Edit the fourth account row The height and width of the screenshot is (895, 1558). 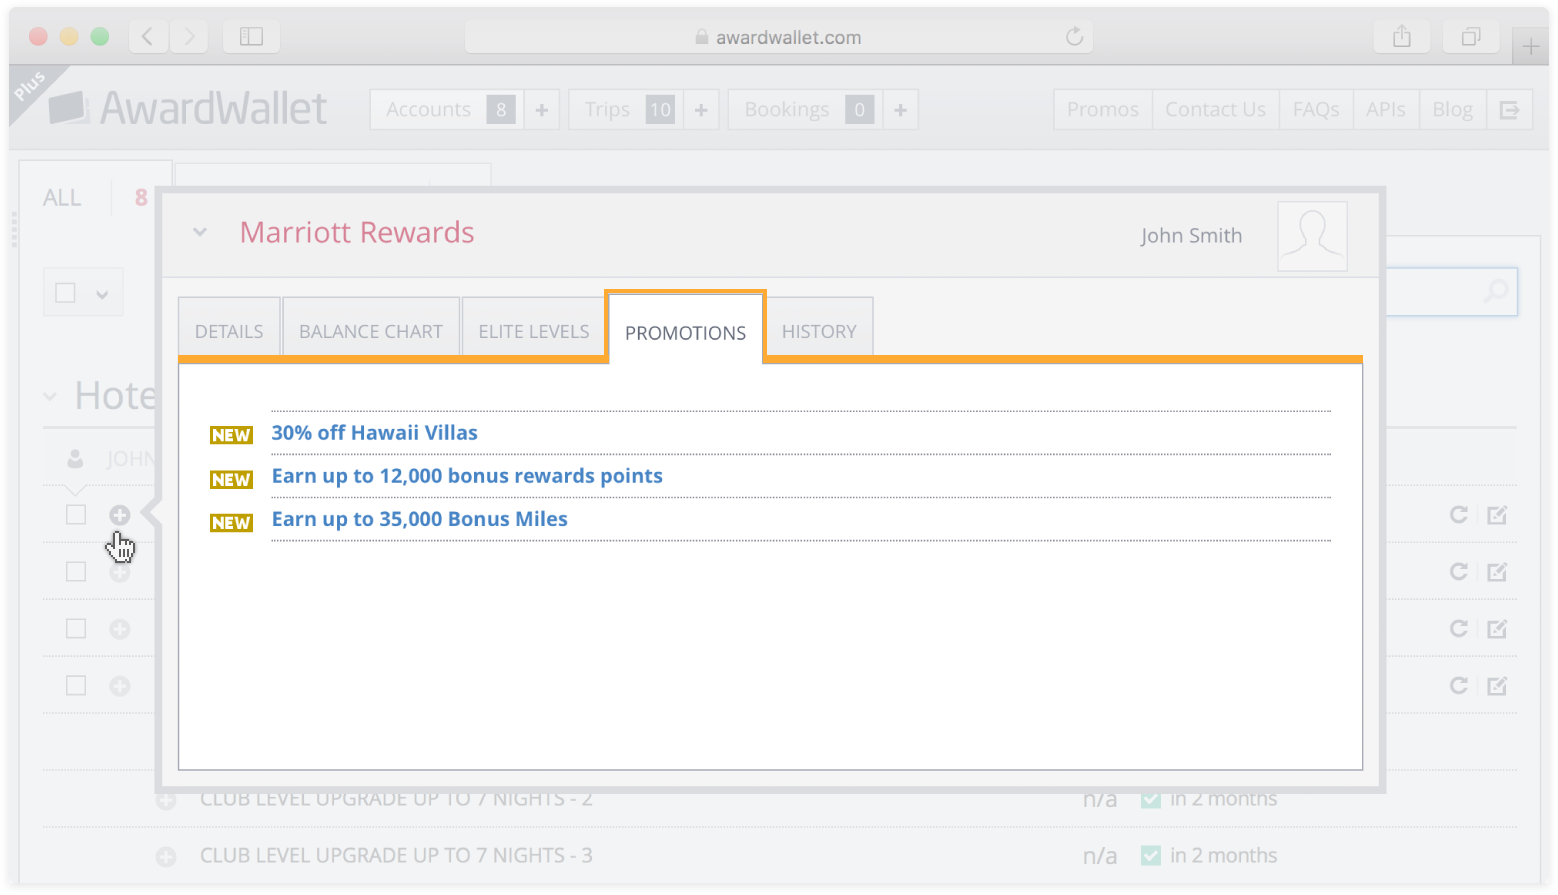(x=1497, y=686)
